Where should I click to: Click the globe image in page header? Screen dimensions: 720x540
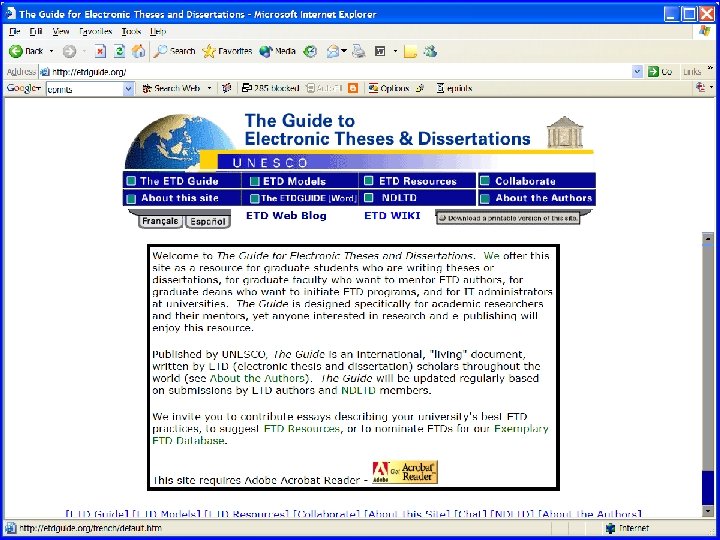click(180, 142)
